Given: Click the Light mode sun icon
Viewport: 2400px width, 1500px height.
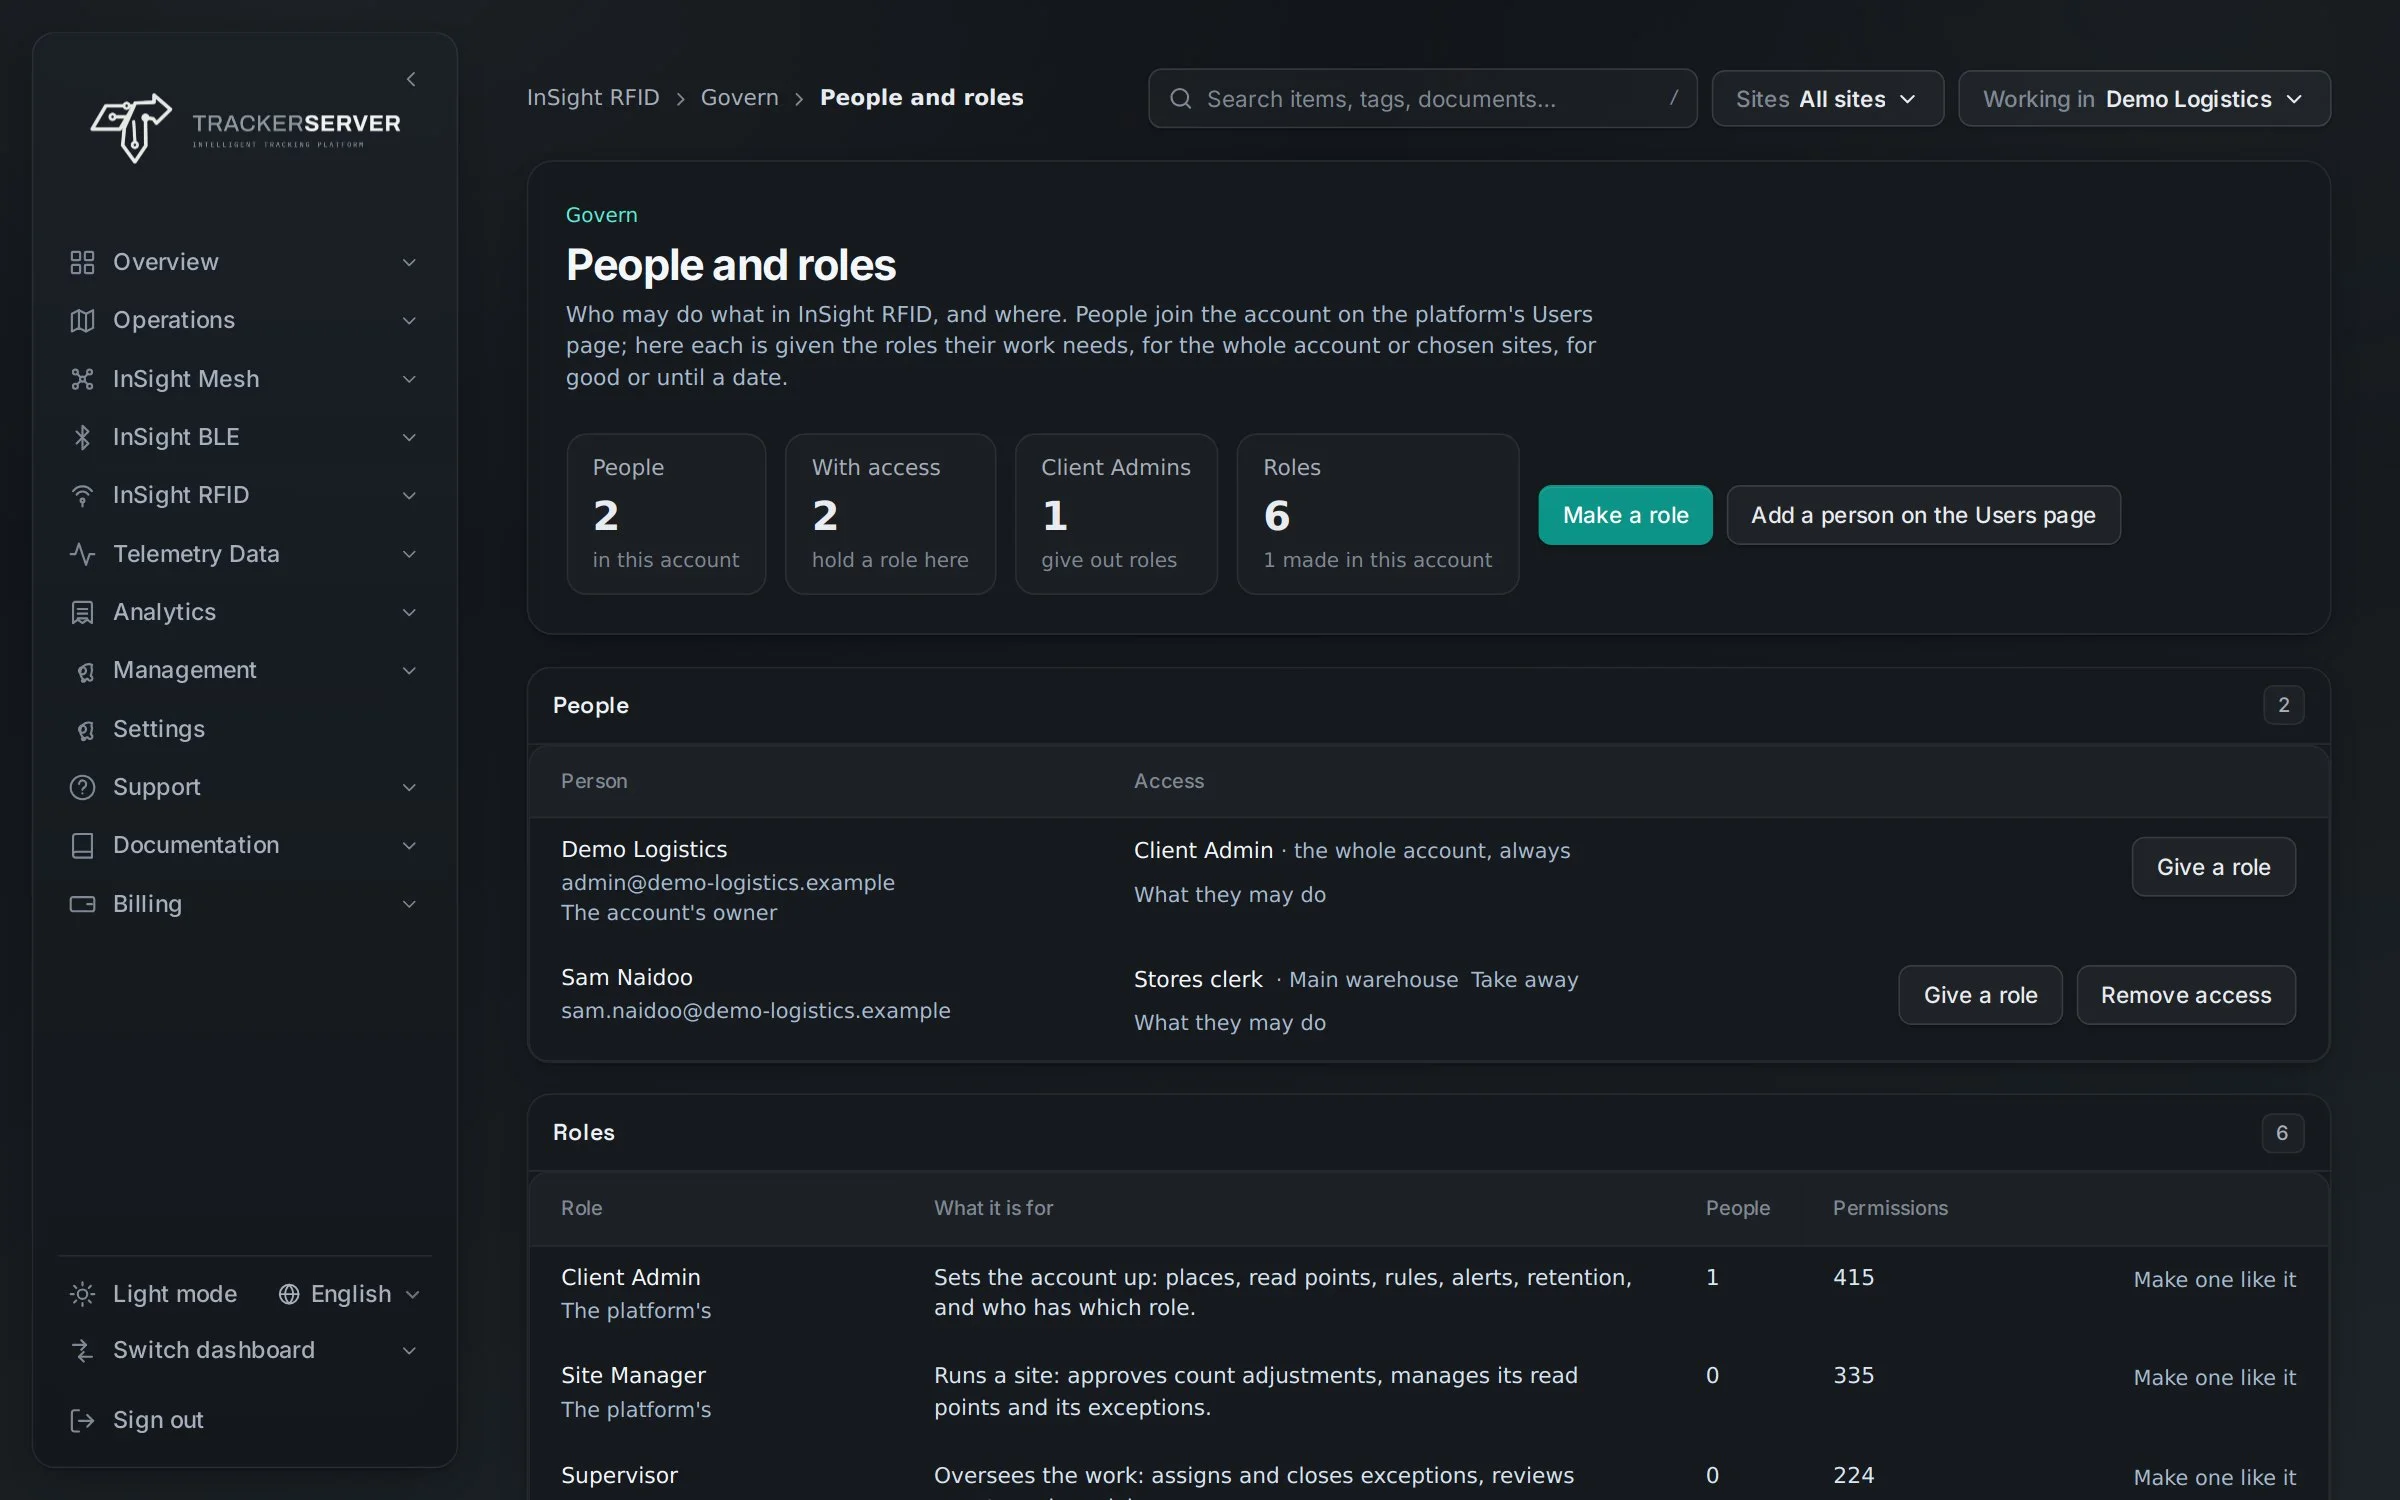Looking at the screenshot, I should (82, 1294).
